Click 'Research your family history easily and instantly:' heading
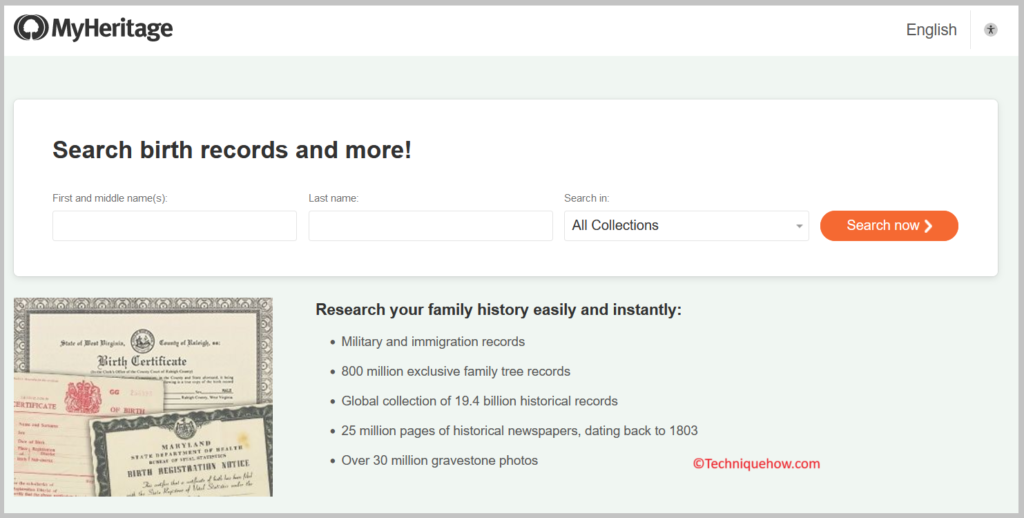Image resolution: width=1024 pixels, height=518 pixels. pyautogui.click(x=498, y=310)
